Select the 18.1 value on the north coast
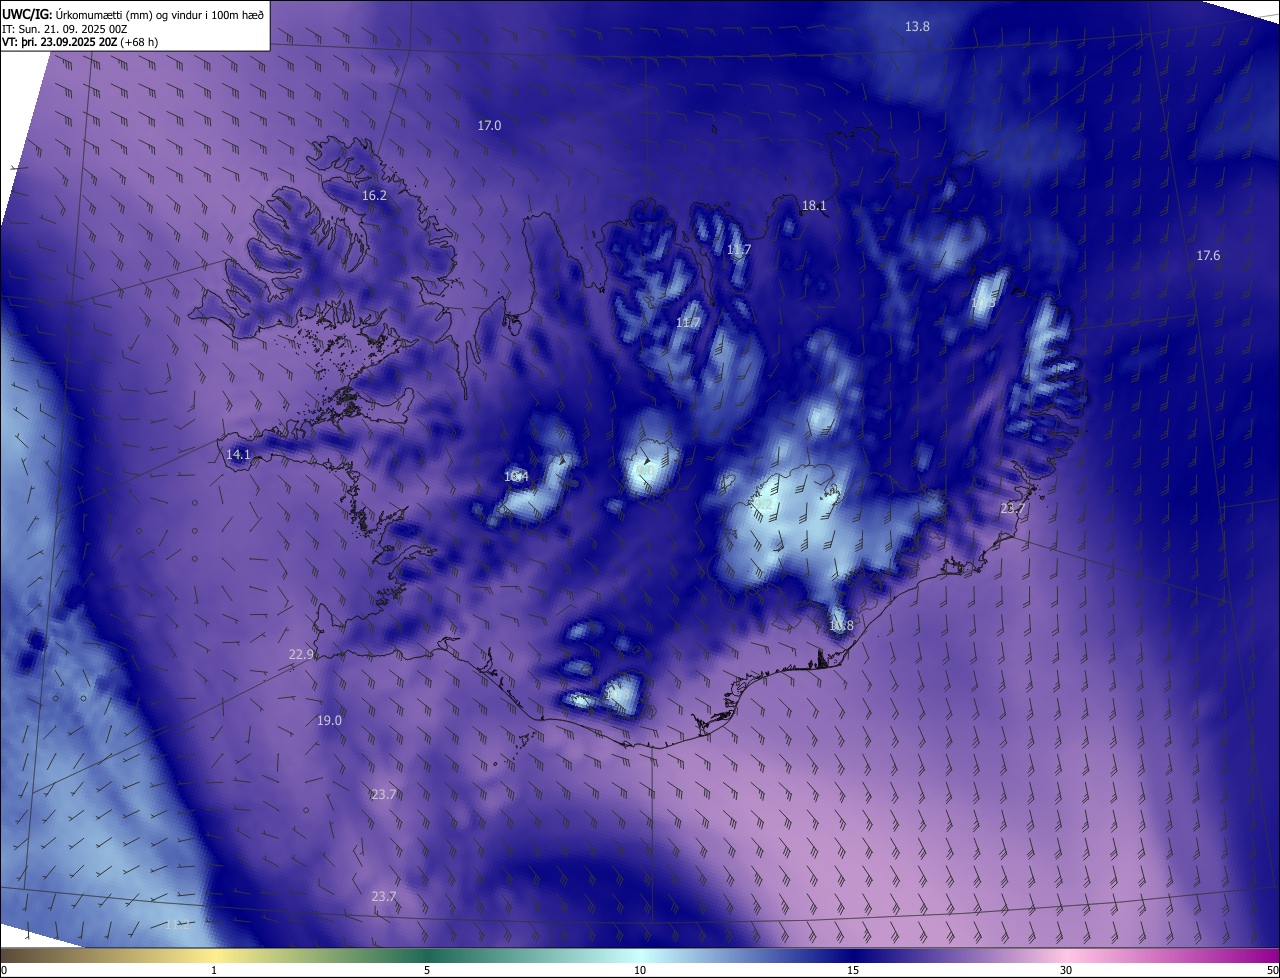 tap(814, 206)
